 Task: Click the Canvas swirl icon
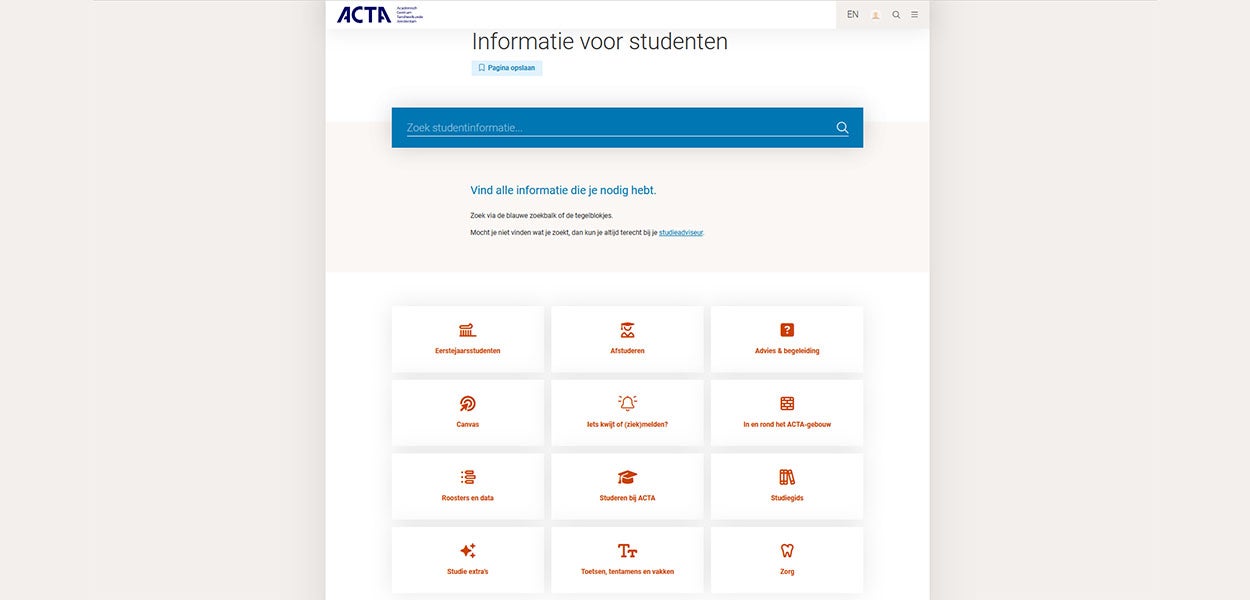[467, 403]
